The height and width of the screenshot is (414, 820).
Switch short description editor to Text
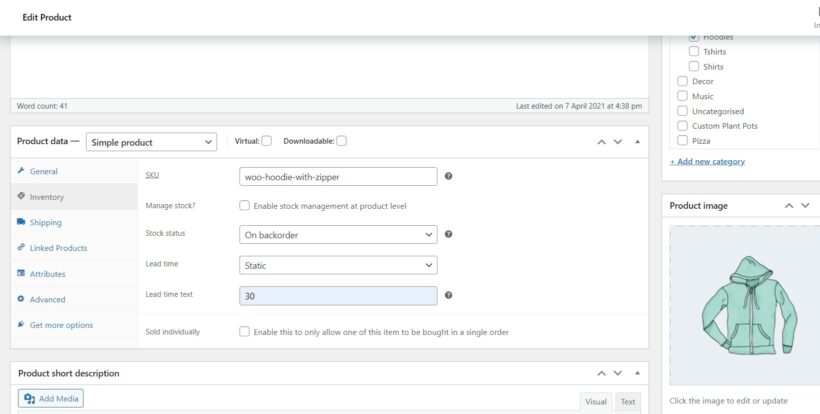(x=628, y=401)
